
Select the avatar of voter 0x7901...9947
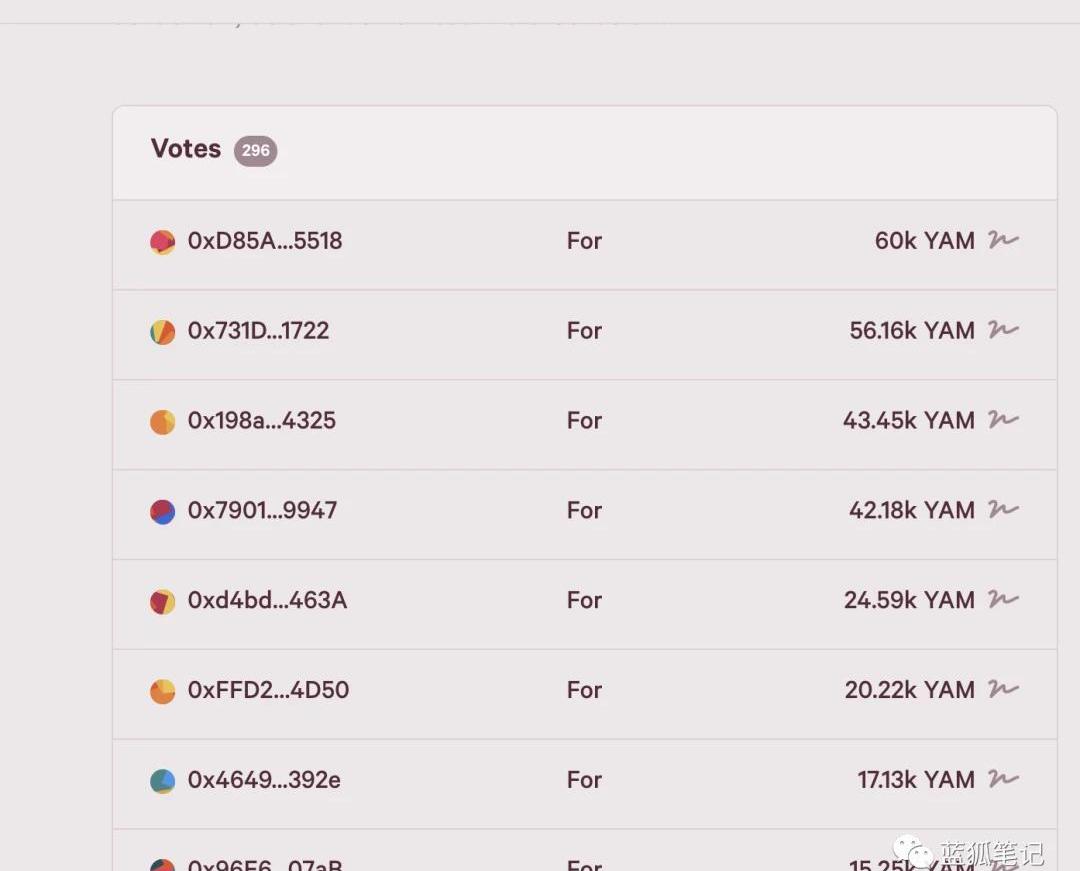[163, 512]
